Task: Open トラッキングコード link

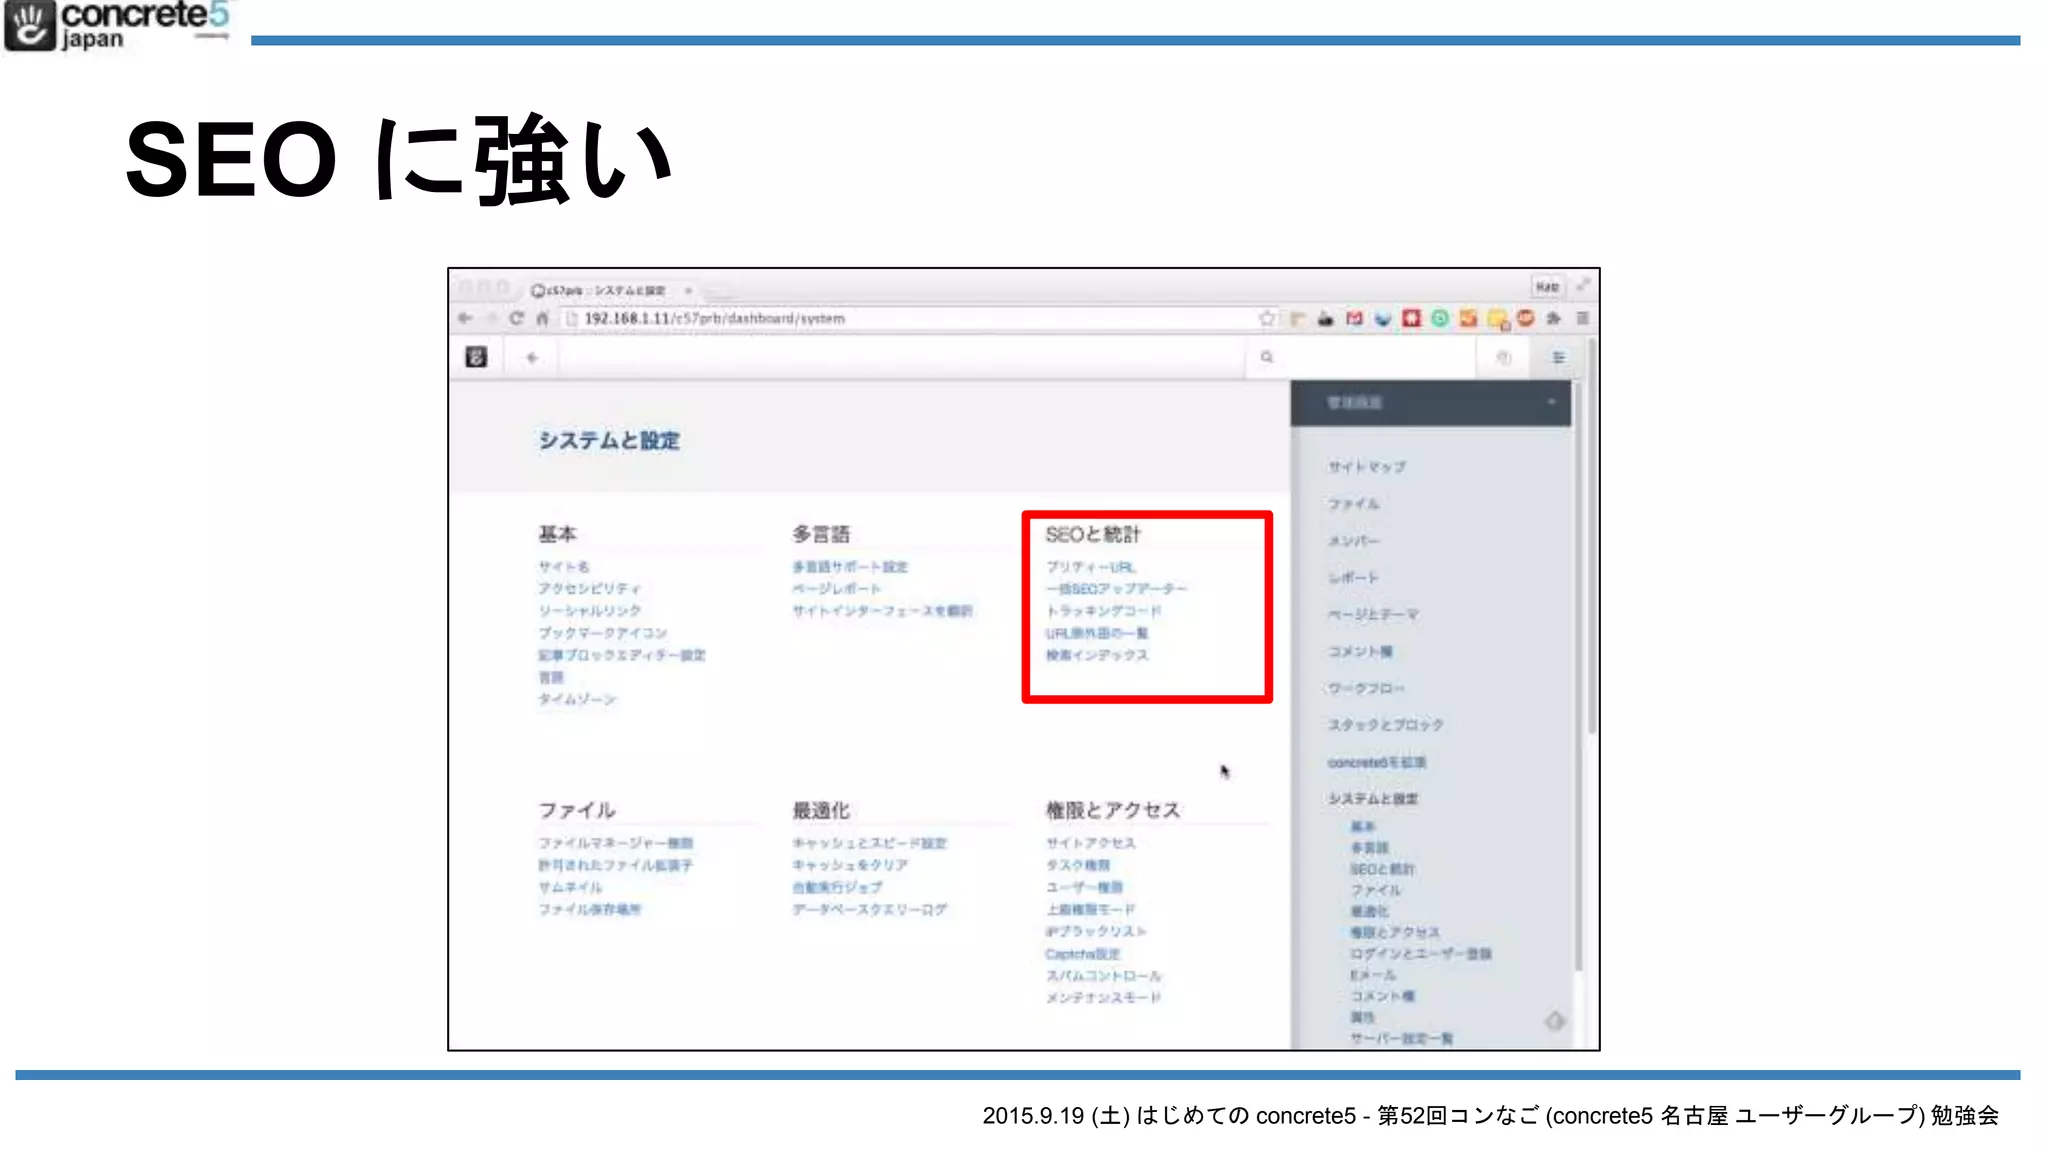Action: tap(1103, 610)
